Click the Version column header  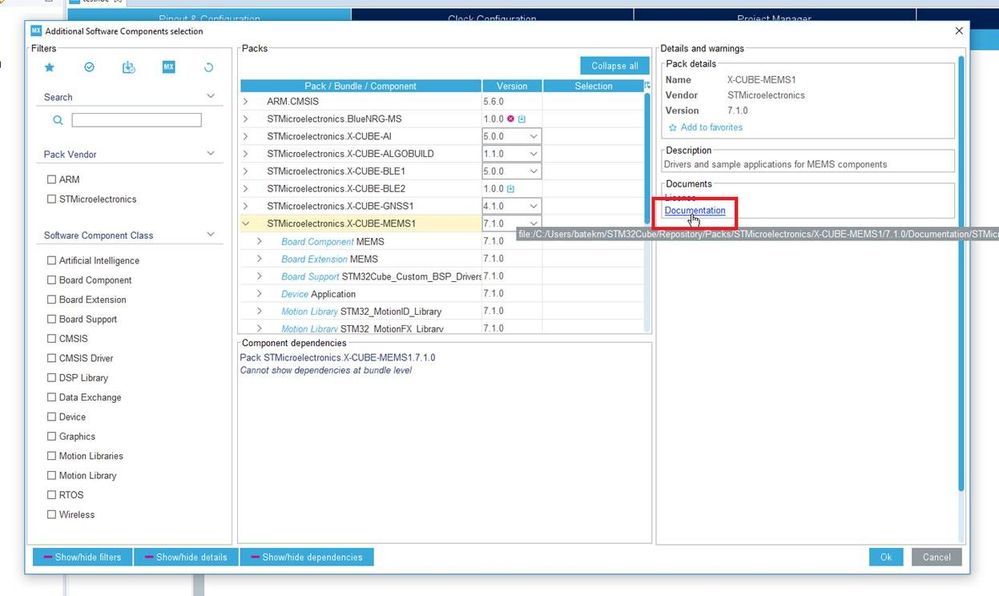pyautogui.click(x=512, y=86)
